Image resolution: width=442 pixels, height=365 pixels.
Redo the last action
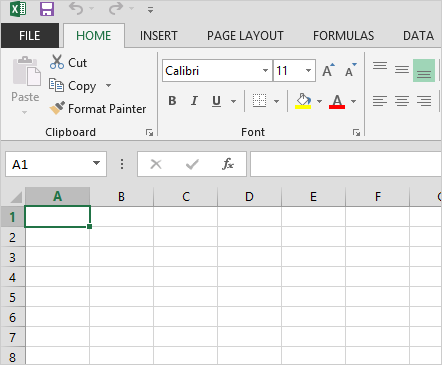116,9
